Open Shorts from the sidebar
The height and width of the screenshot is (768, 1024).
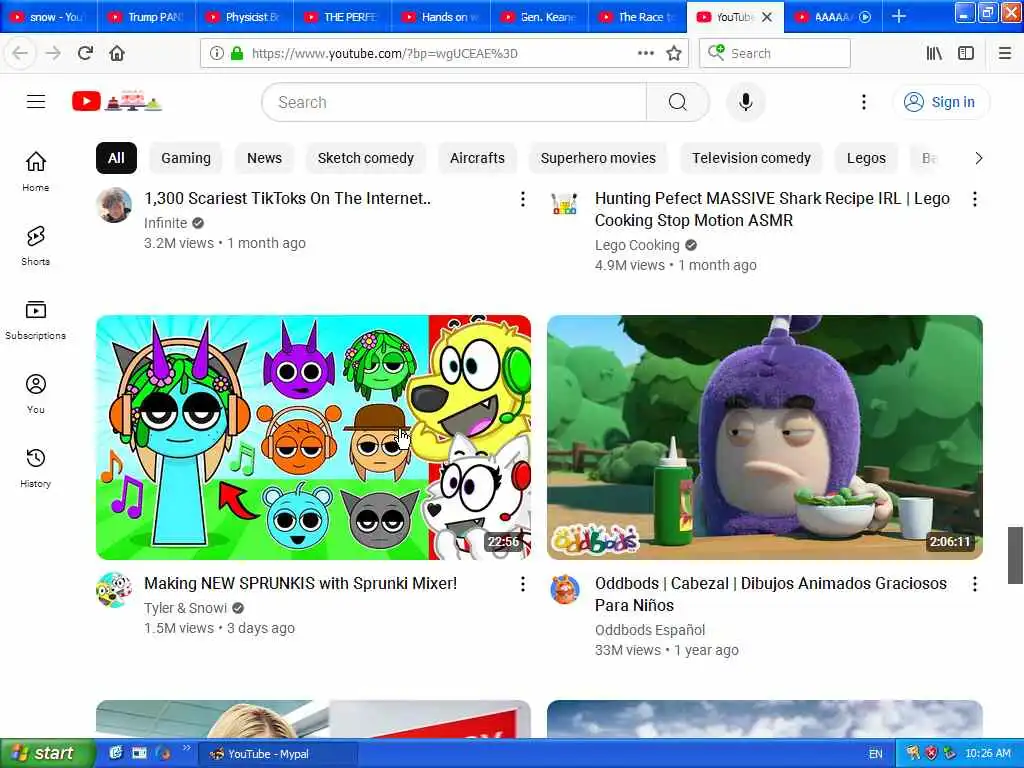[35, 246]
